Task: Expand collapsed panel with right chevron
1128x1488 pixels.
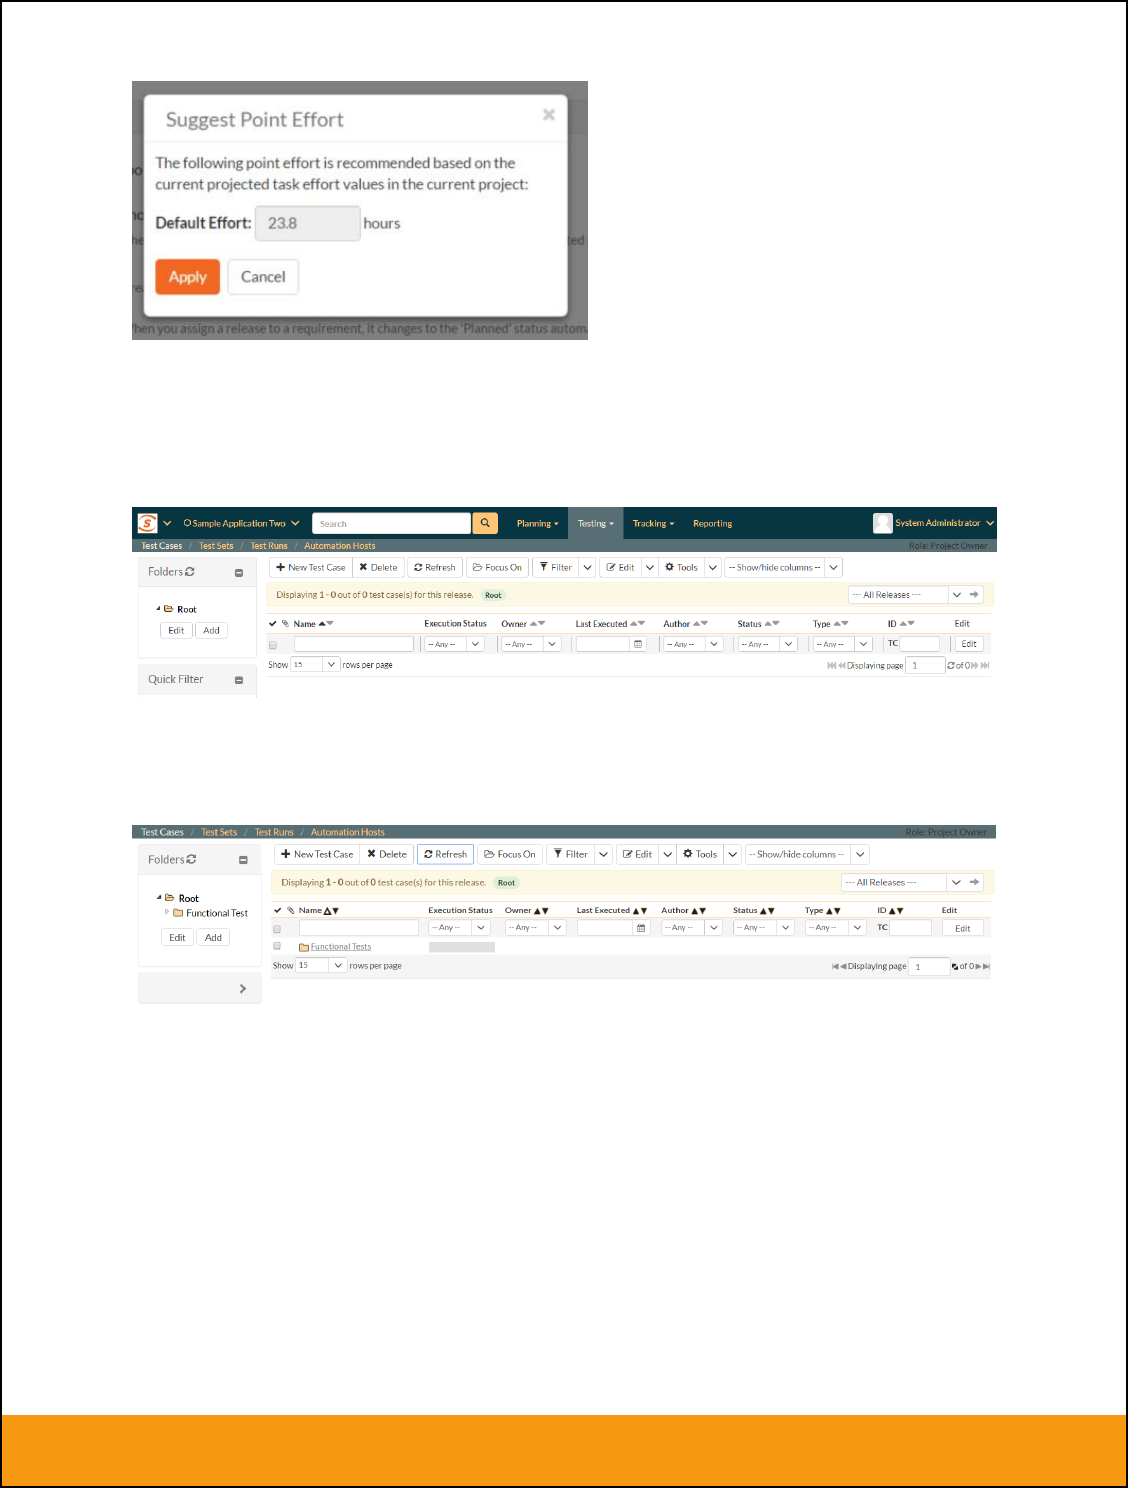Action: click(242, 989)
